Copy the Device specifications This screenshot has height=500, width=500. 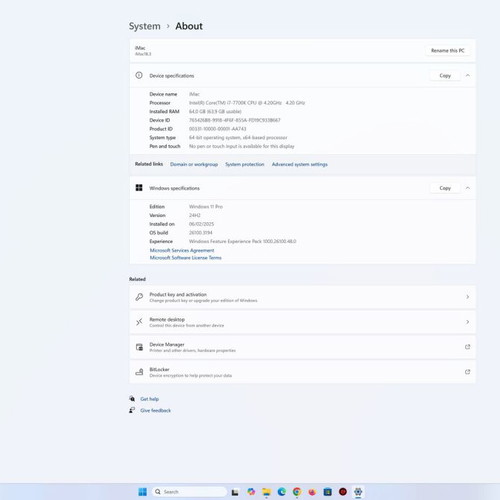[445, 76]
